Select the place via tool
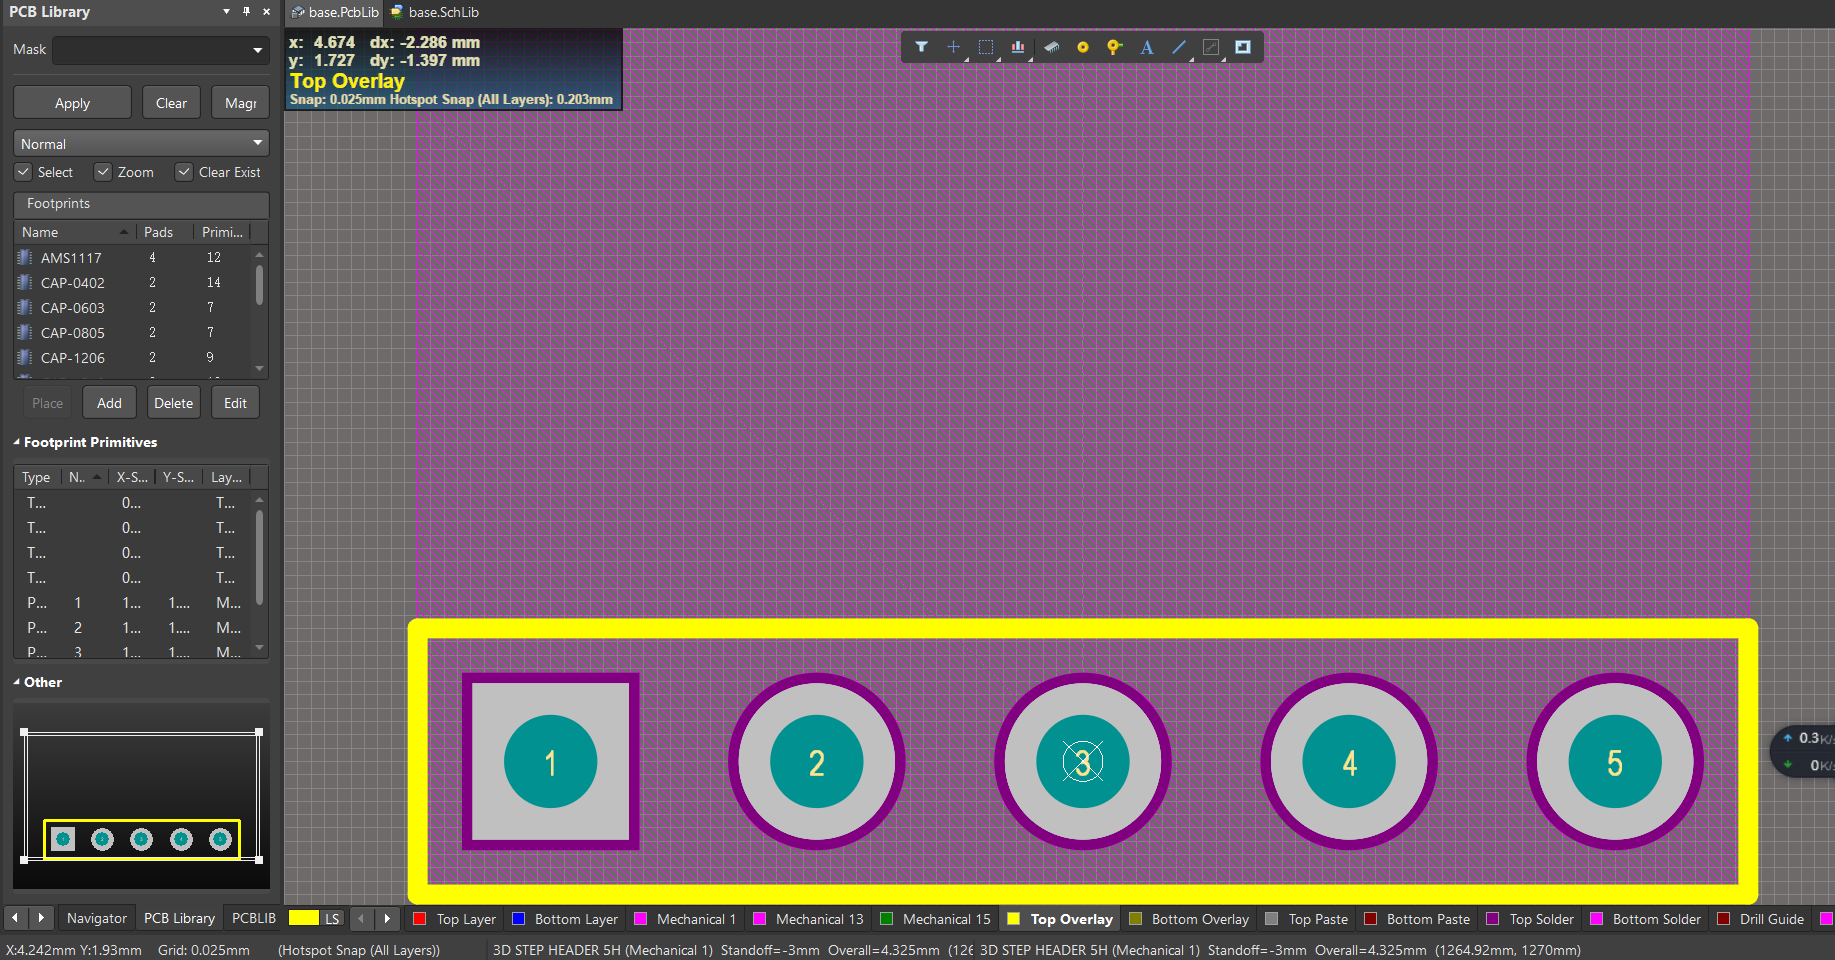Image resolution: width=1835 pixels, height=960 pixels. (1115, 47)
